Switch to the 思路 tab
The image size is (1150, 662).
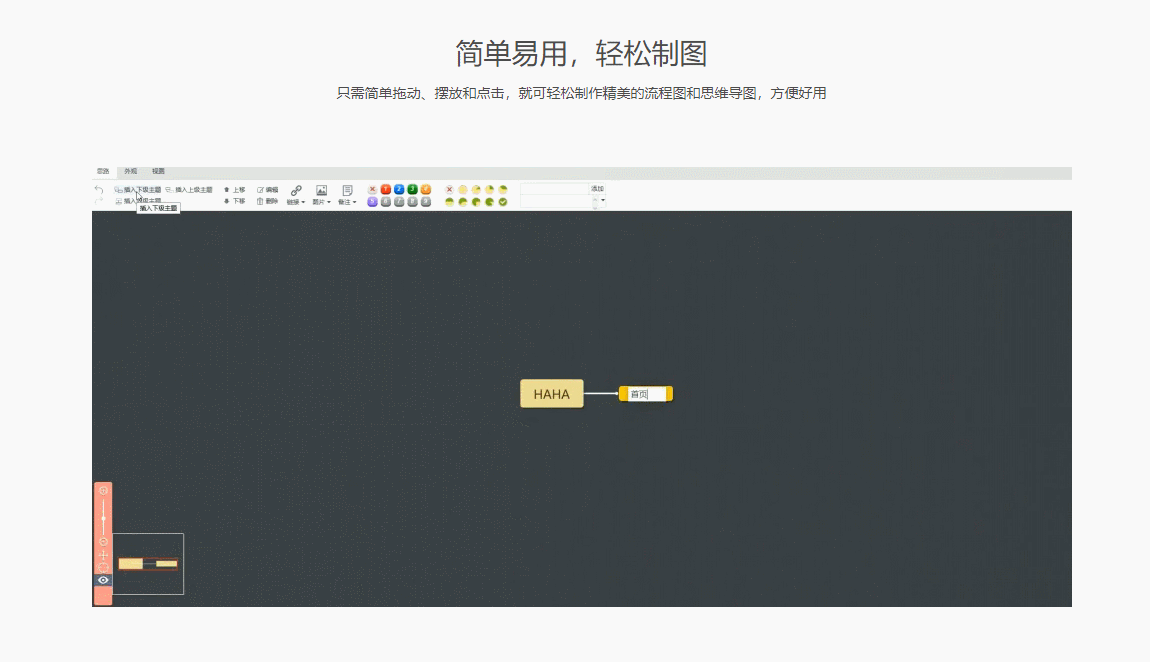(103, 171)
